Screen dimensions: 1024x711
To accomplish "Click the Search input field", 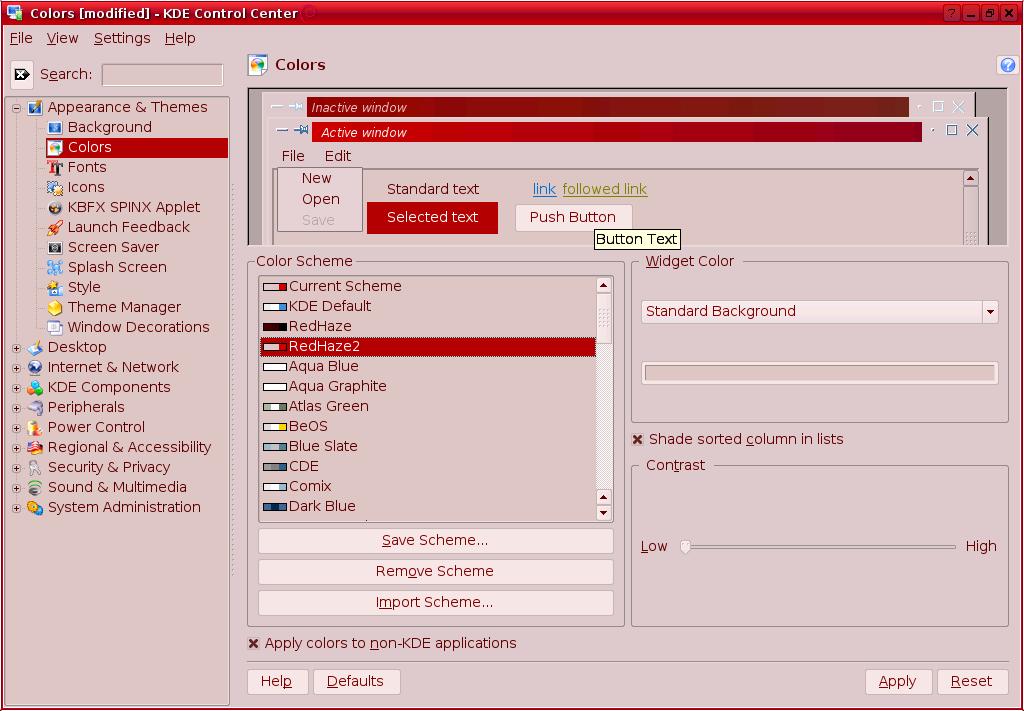I will [162, 74].
